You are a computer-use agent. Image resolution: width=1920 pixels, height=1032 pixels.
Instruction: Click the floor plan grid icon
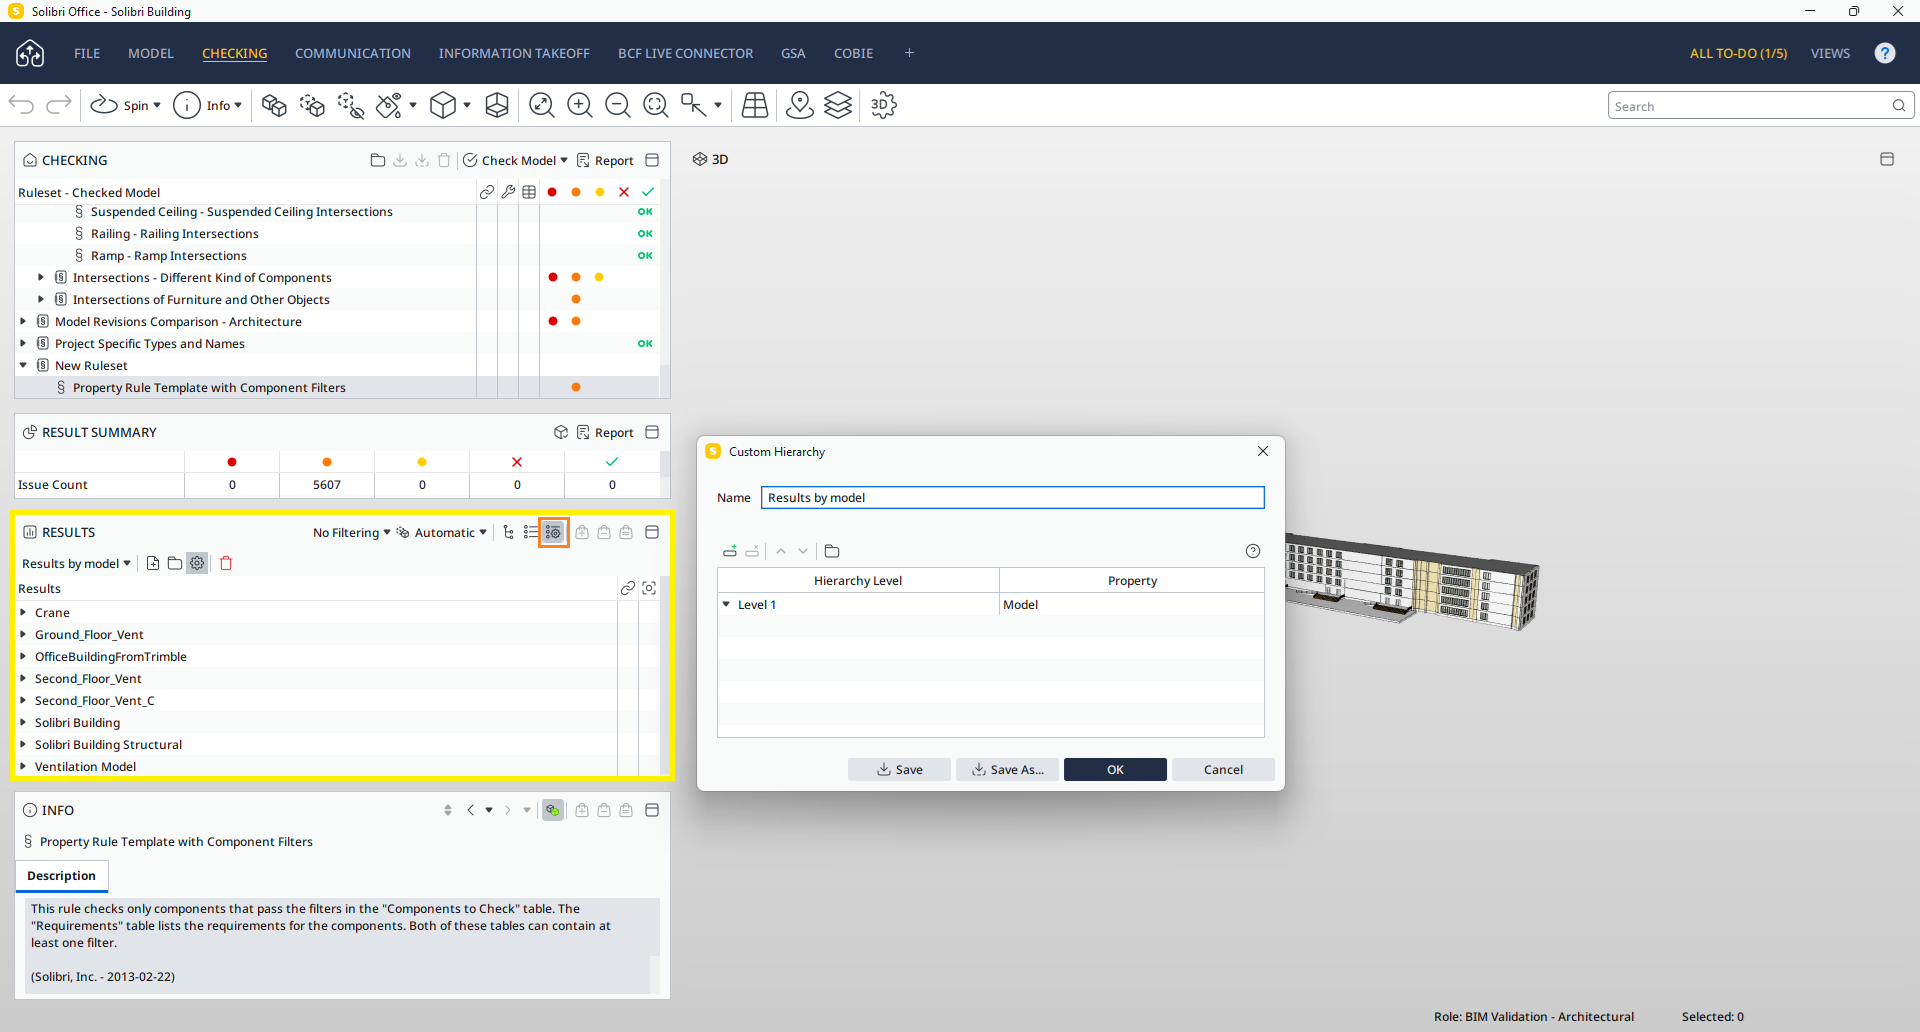click(x=755, y=105)
